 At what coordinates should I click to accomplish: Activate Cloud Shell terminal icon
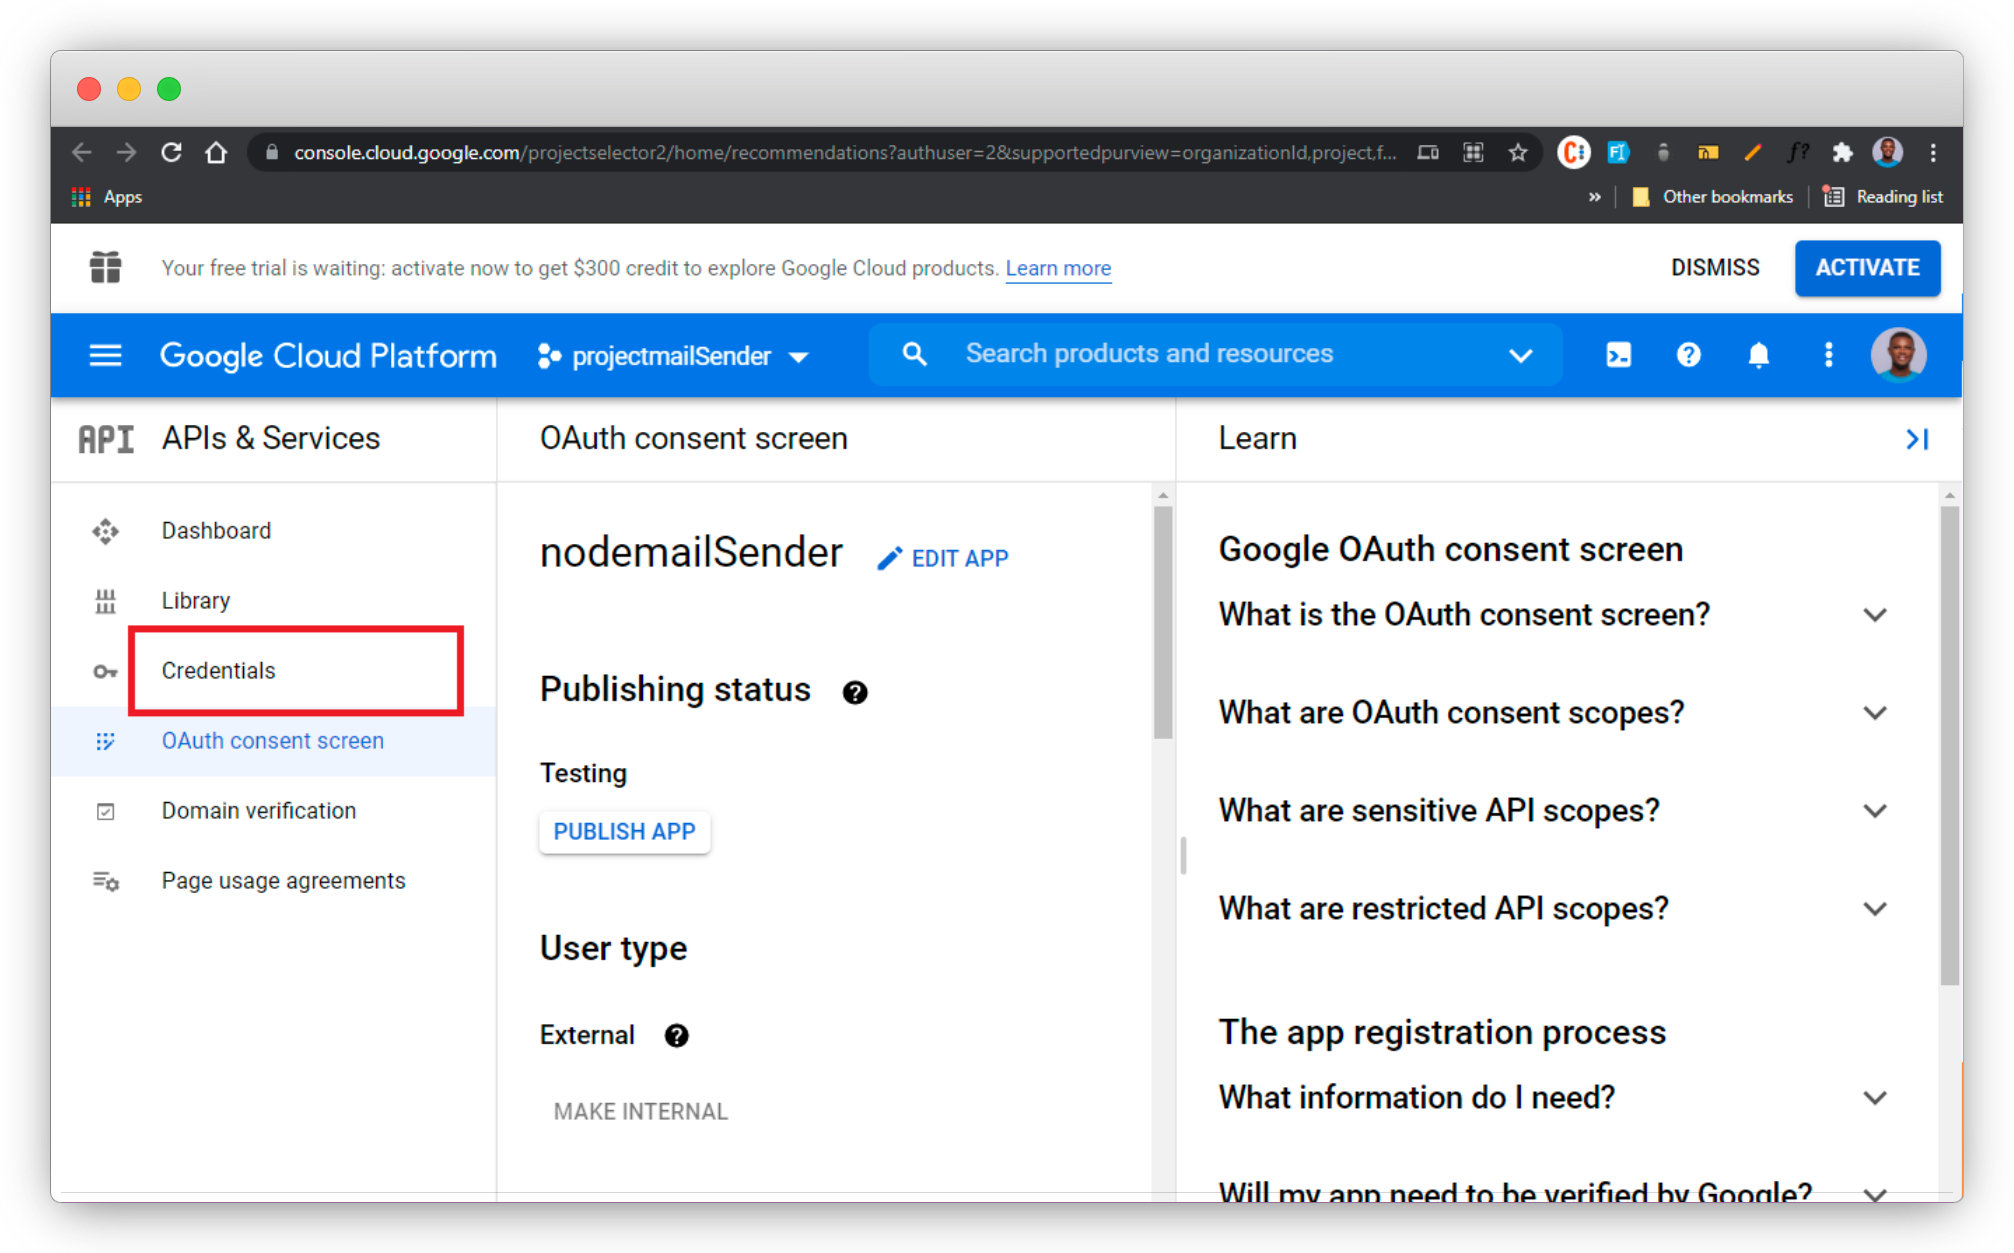(1618, 355)
